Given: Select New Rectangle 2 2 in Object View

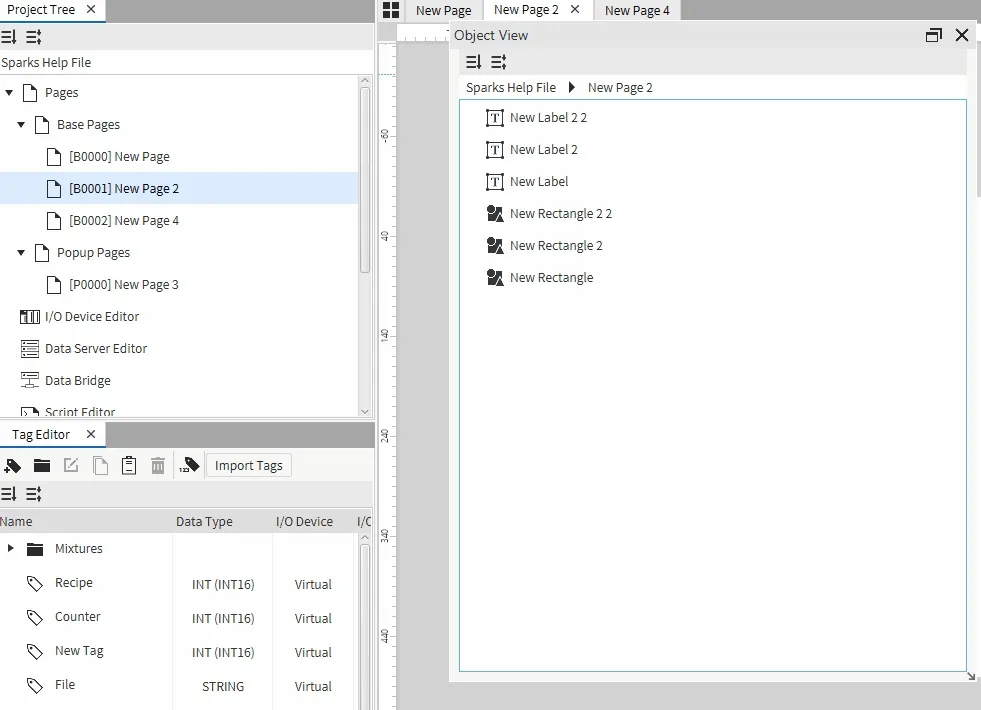Looking at the screenshot, I should [560, 214].
